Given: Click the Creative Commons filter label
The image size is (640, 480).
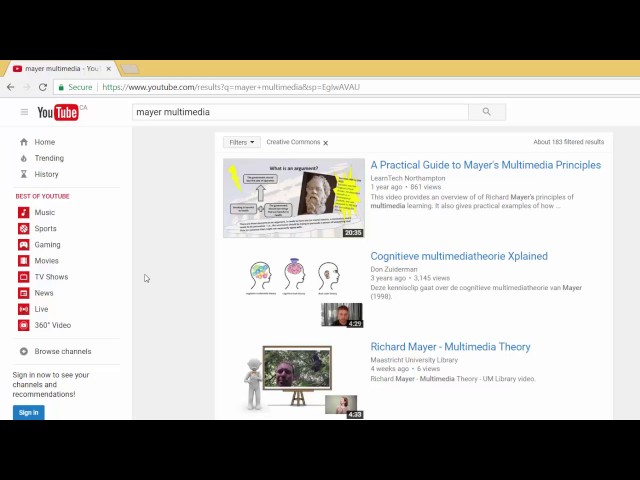Looking at the screenshot, I should coord(293,142).
